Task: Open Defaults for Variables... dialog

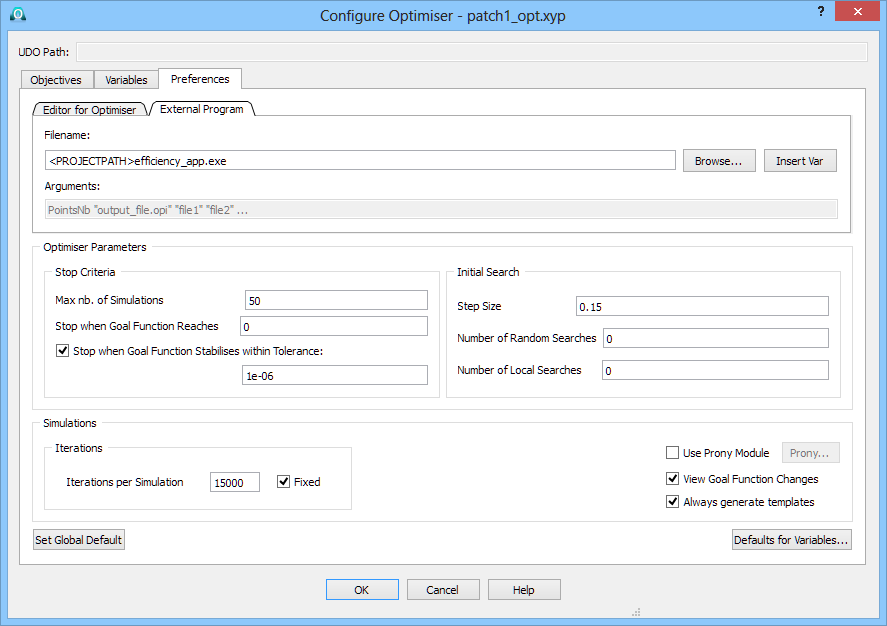Action: pos(791,540)
